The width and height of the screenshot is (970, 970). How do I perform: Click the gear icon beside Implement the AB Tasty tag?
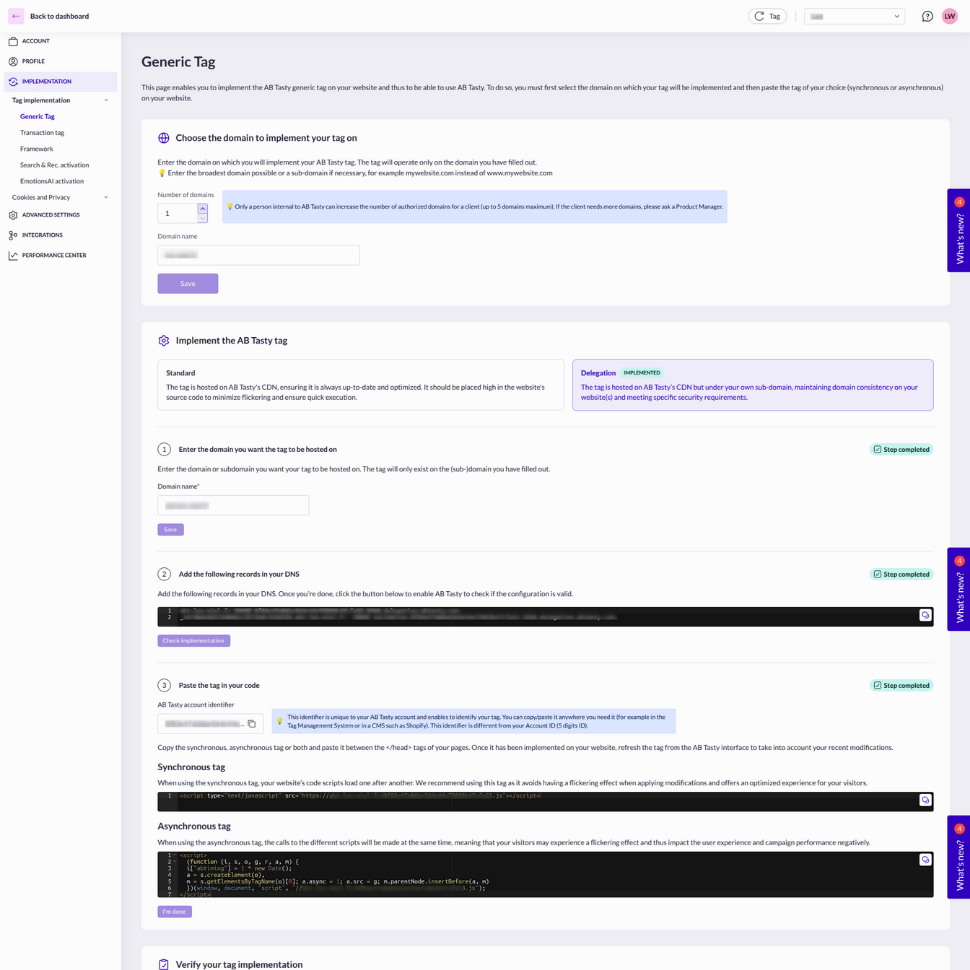[163, 341]
